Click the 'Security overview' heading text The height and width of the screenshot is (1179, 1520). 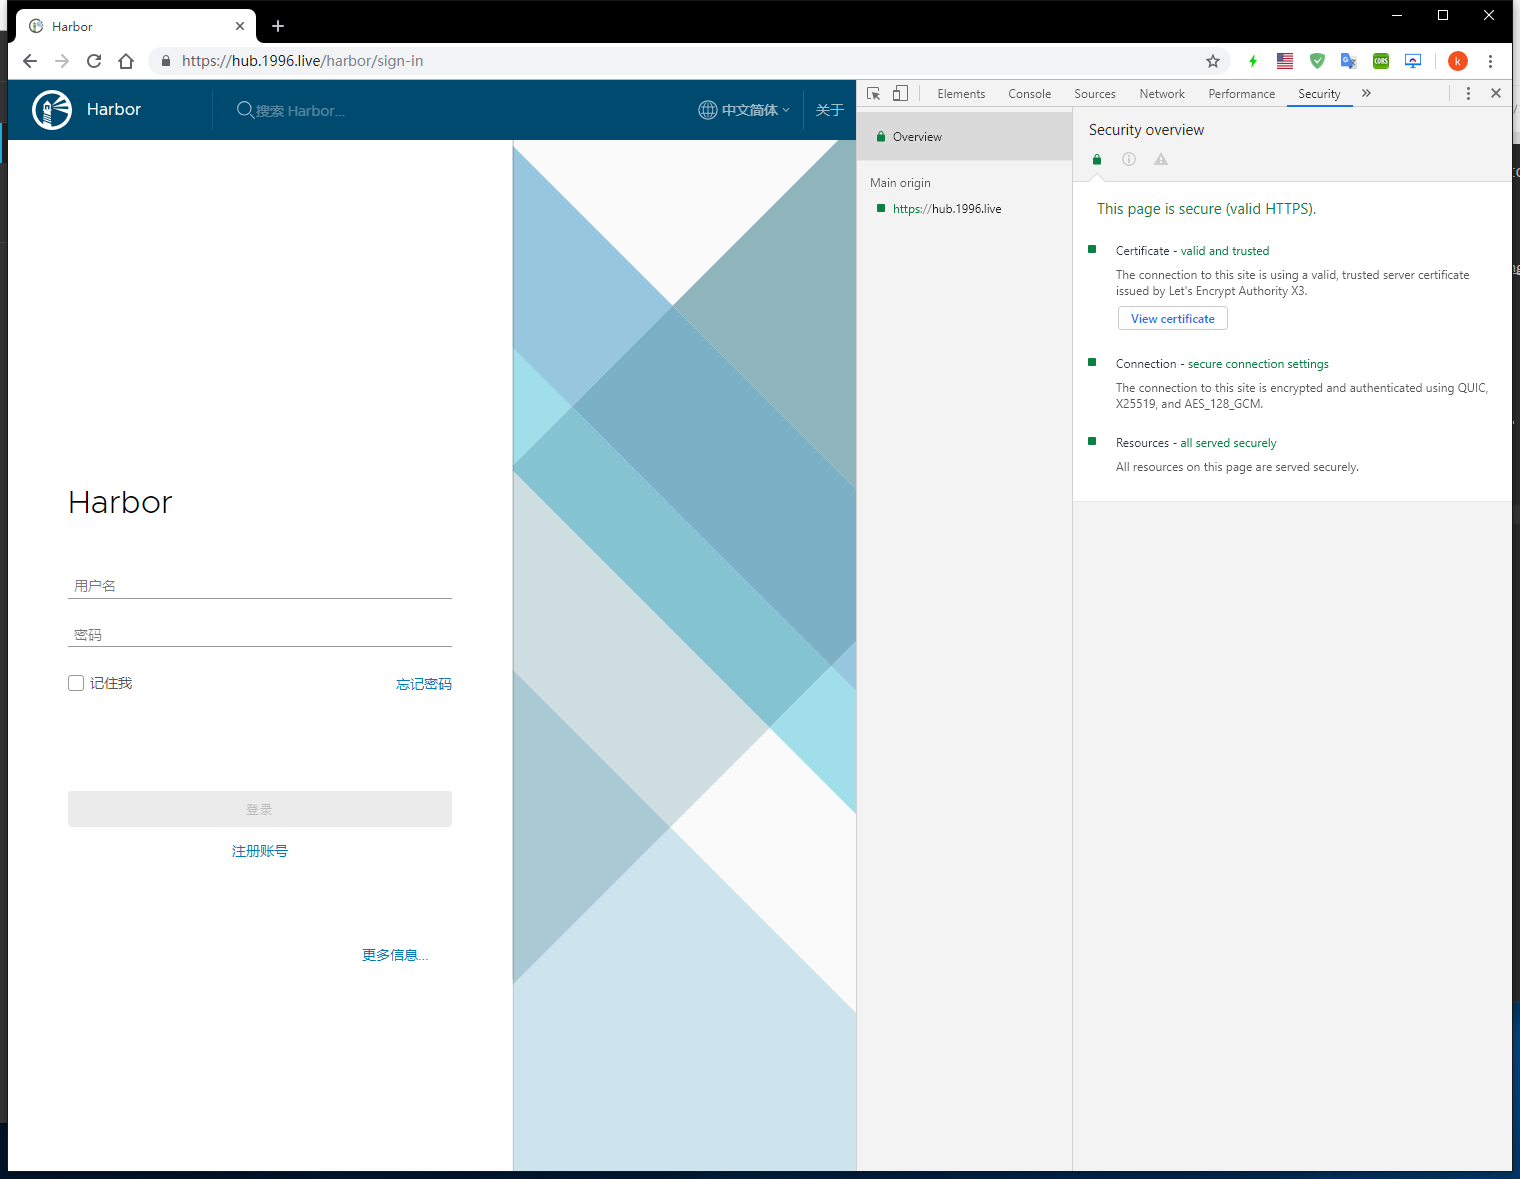1146,130
